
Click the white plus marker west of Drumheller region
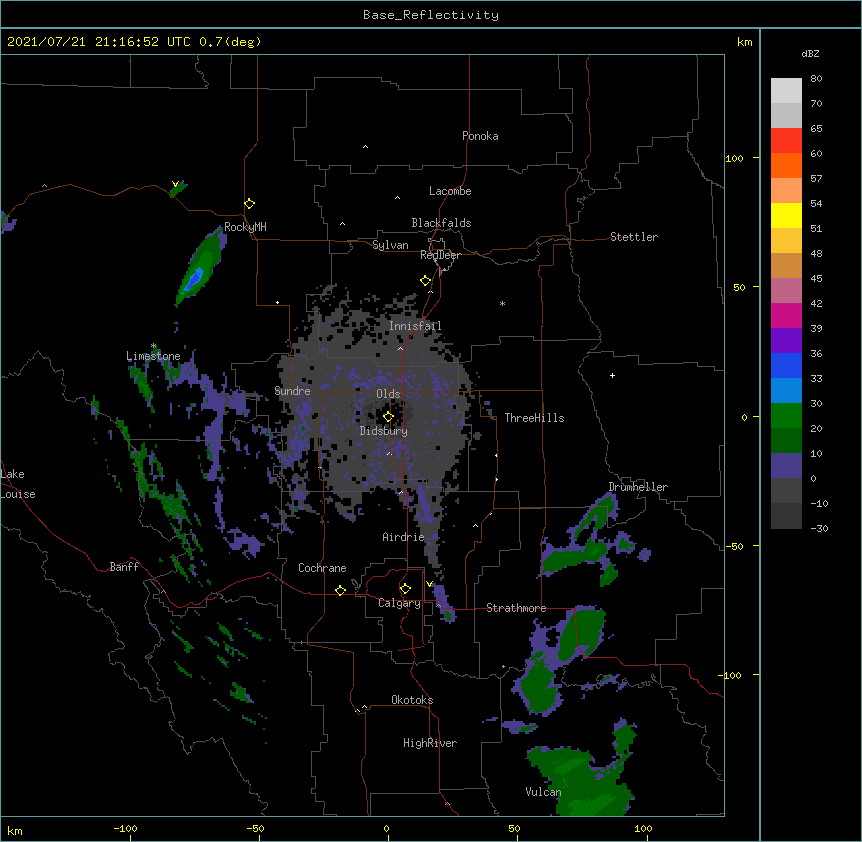612,375
